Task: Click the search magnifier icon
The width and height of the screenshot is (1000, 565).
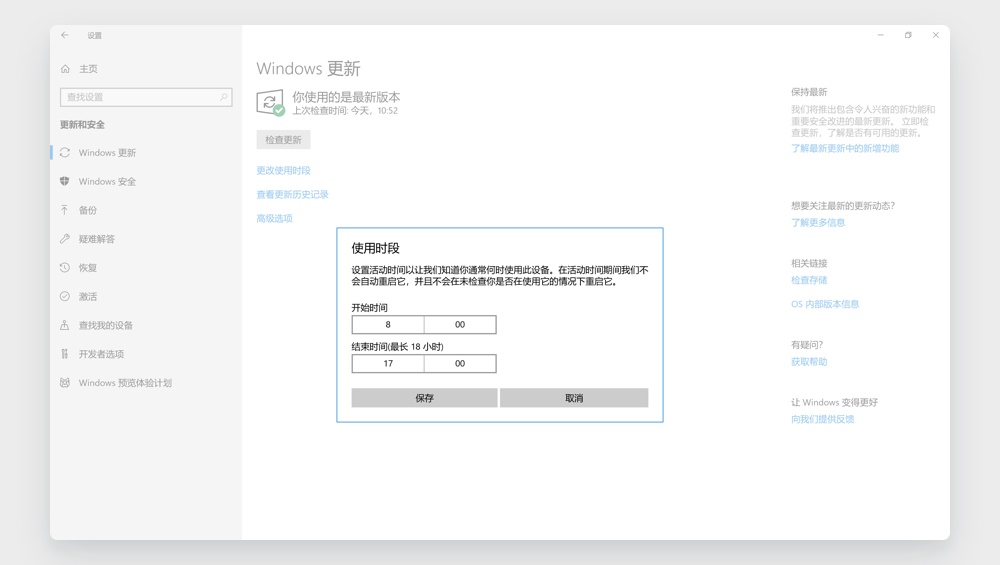Action: pos(224,97)
